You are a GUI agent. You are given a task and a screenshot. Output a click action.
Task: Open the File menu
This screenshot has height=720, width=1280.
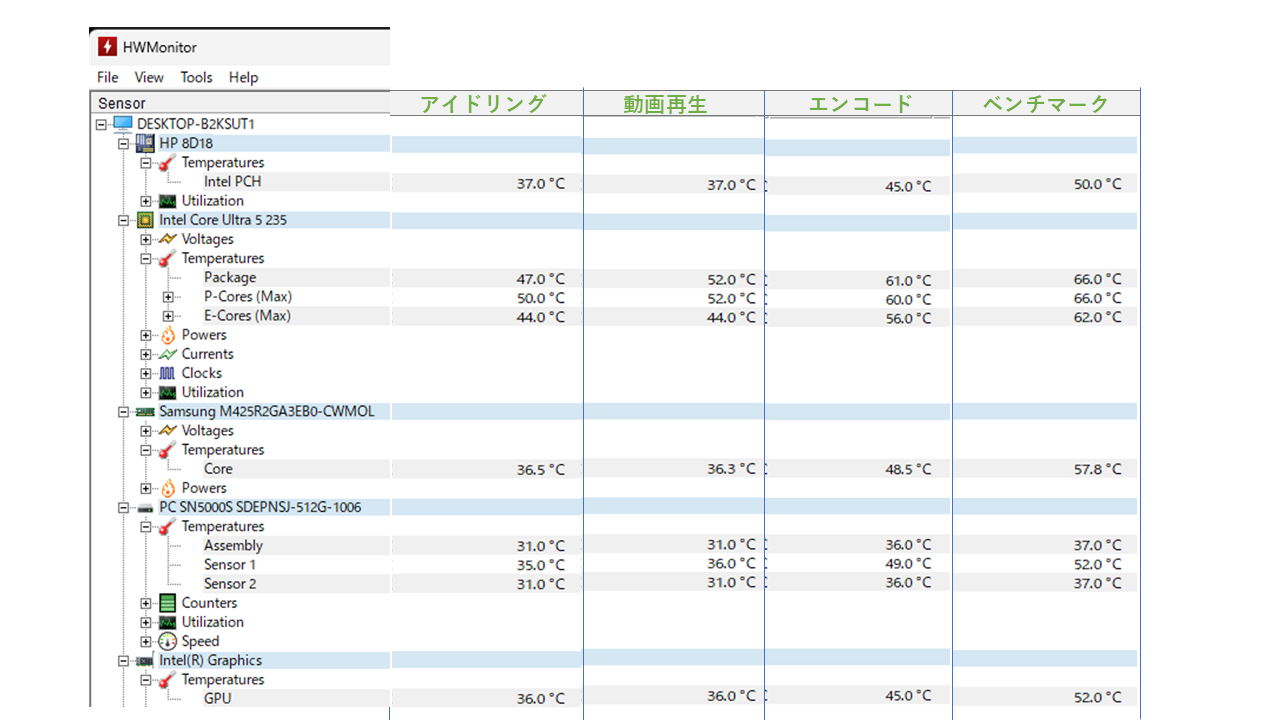[107, 77]
